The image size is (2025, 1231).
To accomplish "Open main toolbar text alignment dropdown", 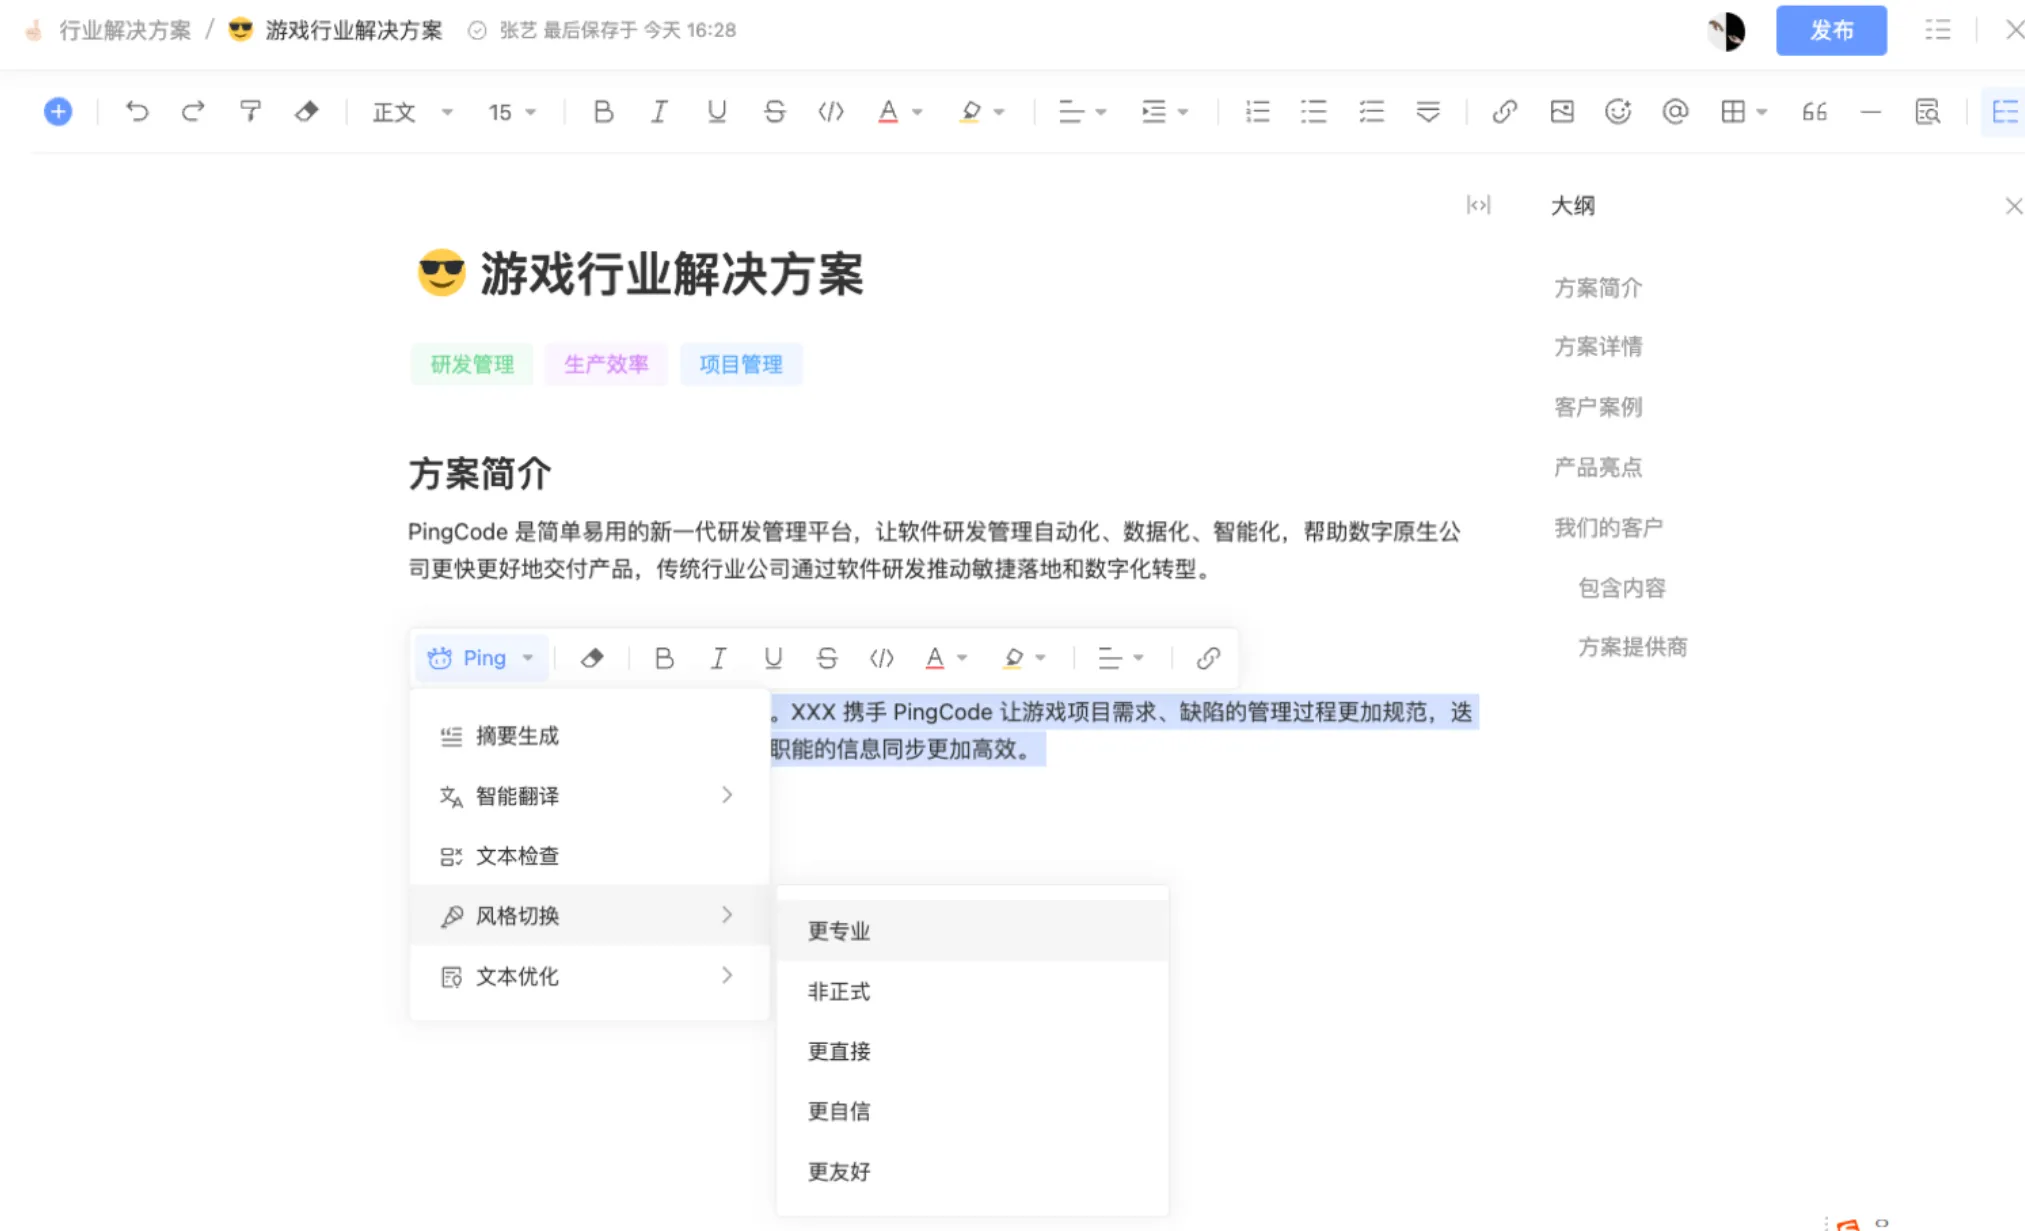I will coord(1082,112).
